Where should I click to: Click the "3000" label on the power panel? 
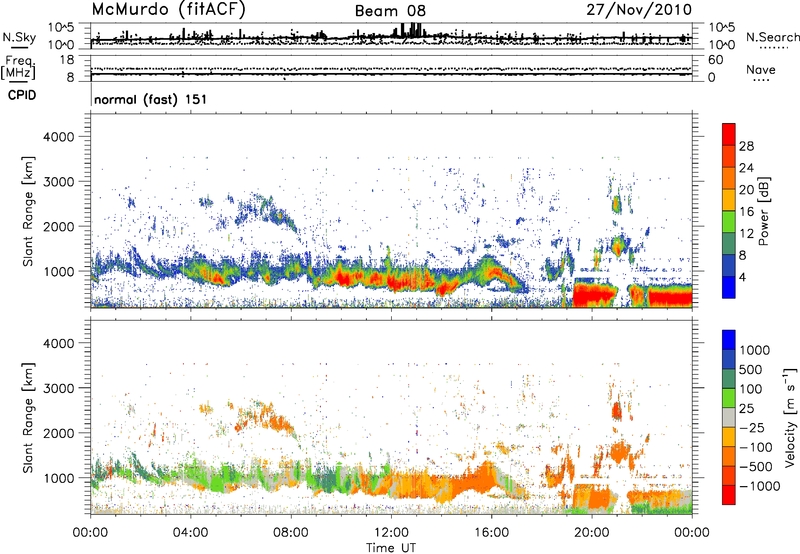coord(58,182)
